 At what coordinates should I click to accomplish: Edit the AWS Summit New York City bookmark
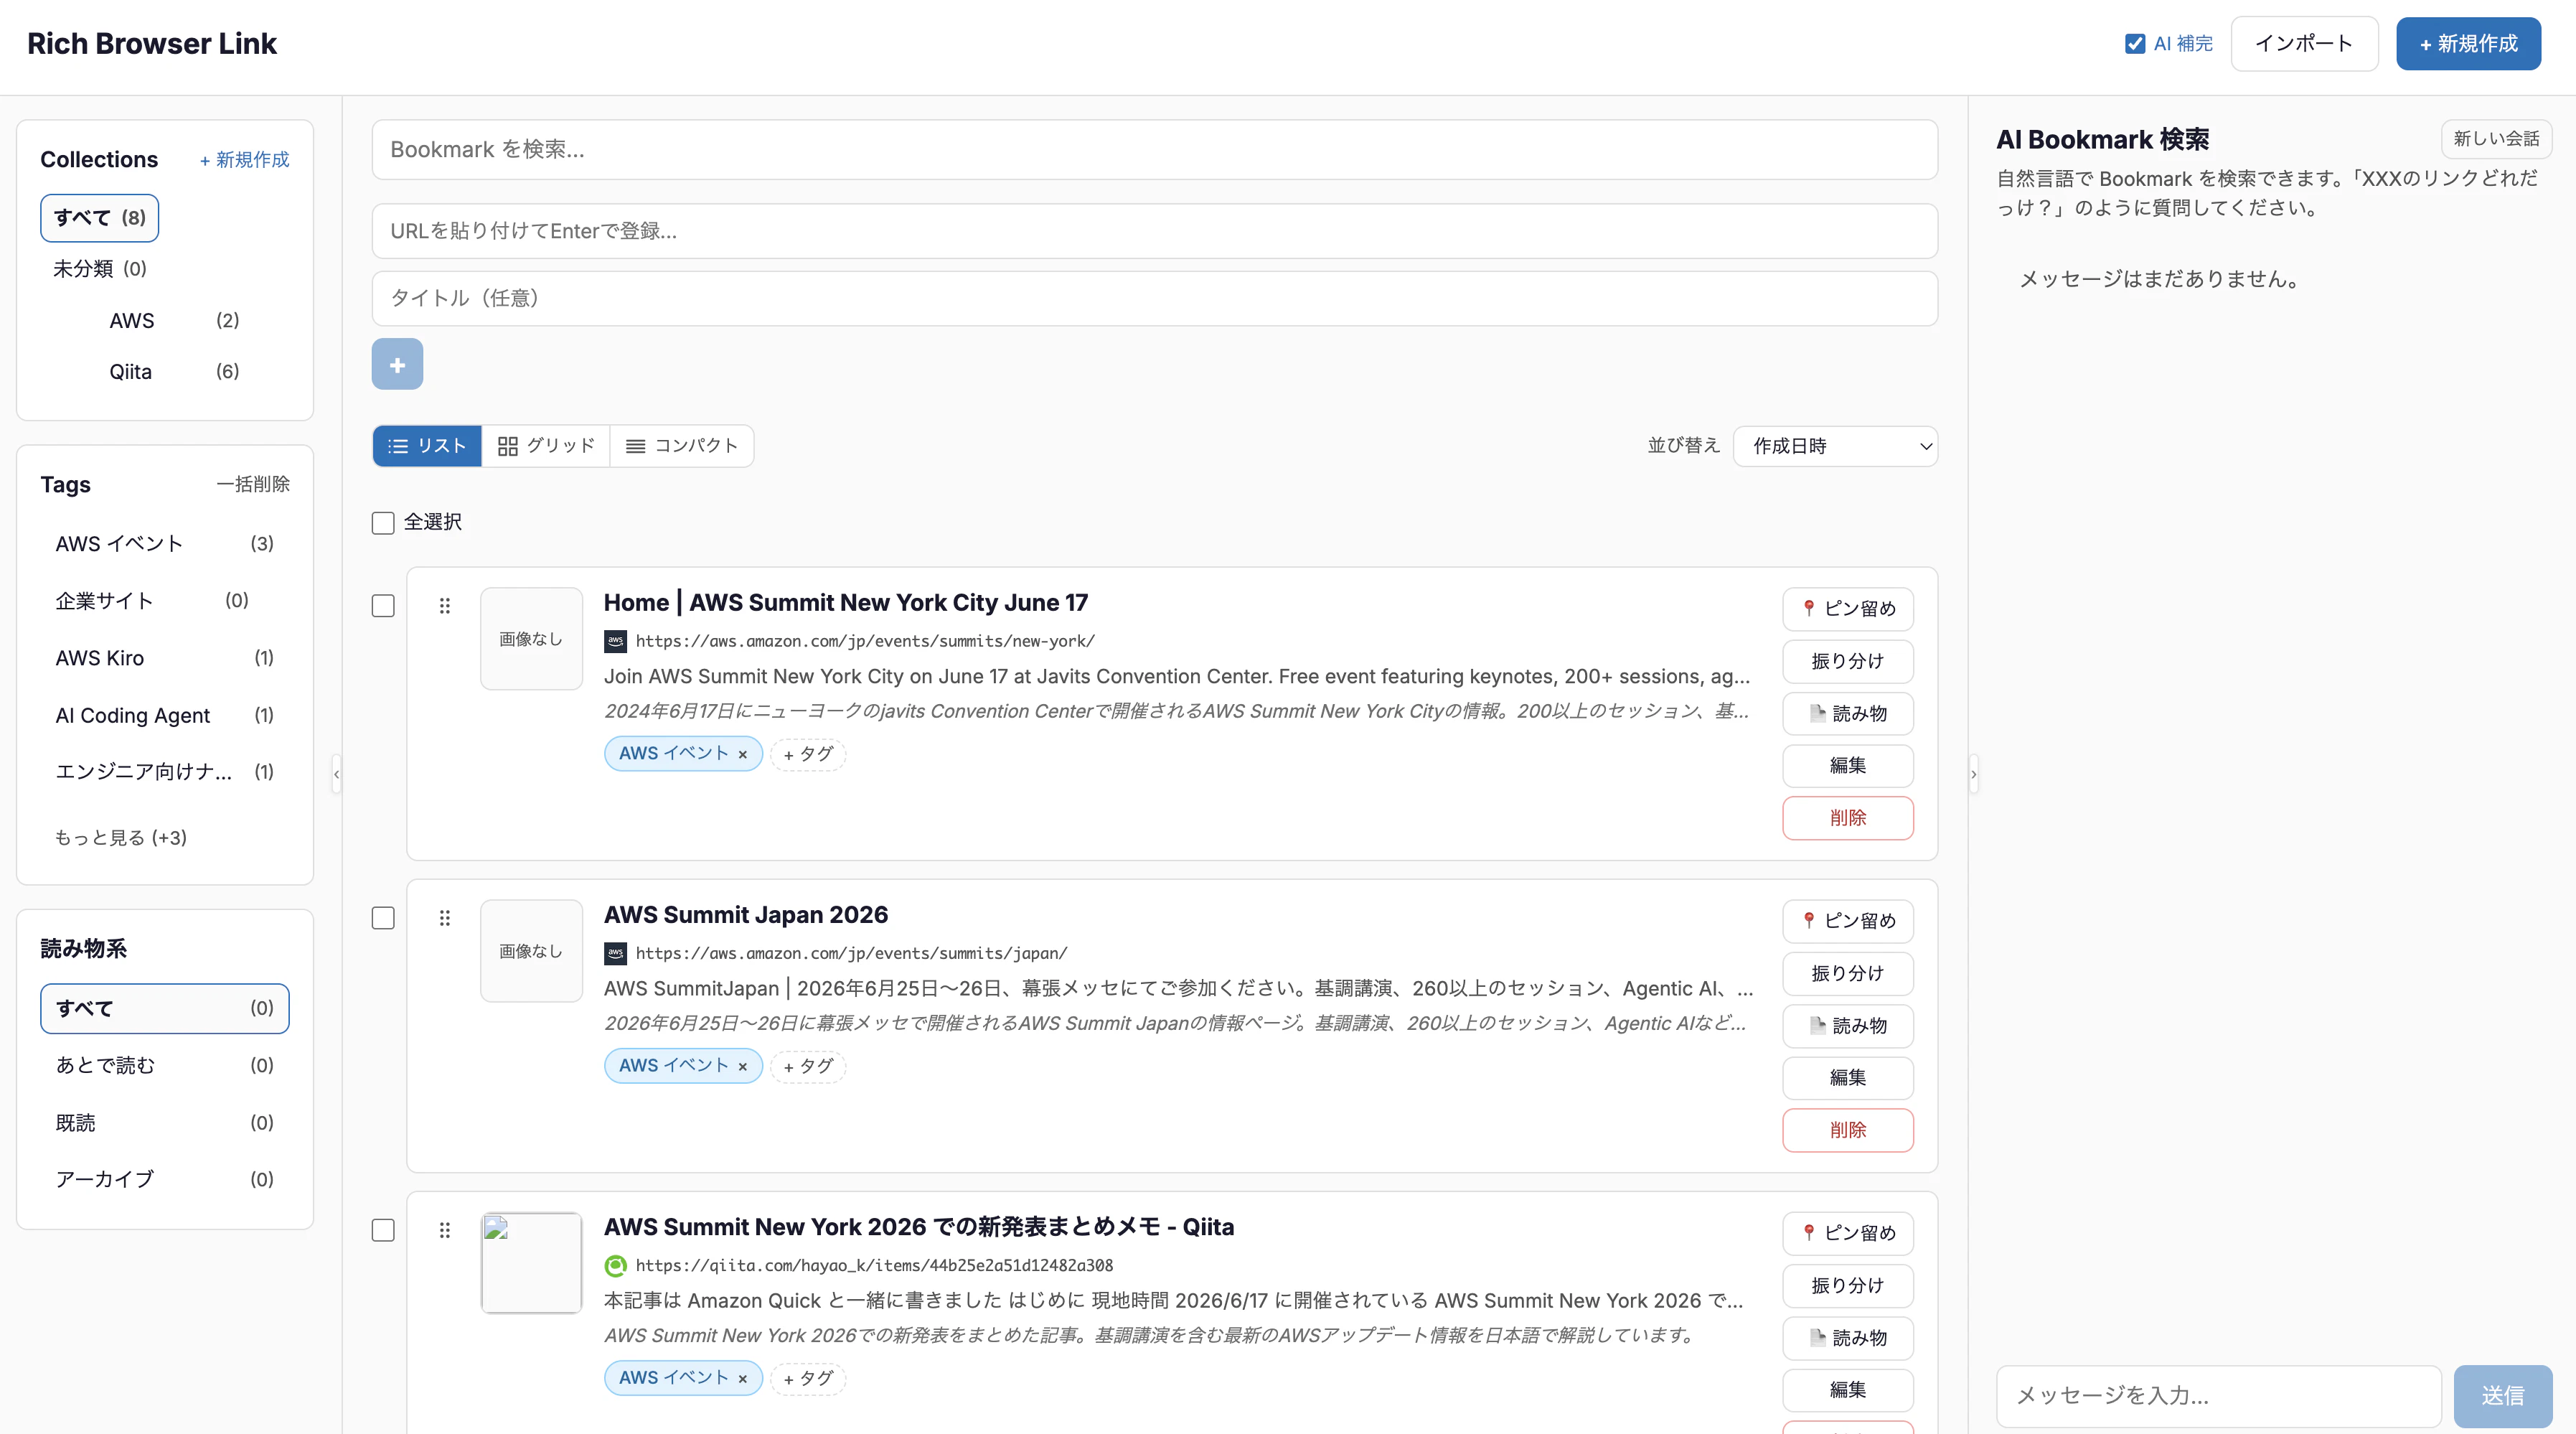1848,766
